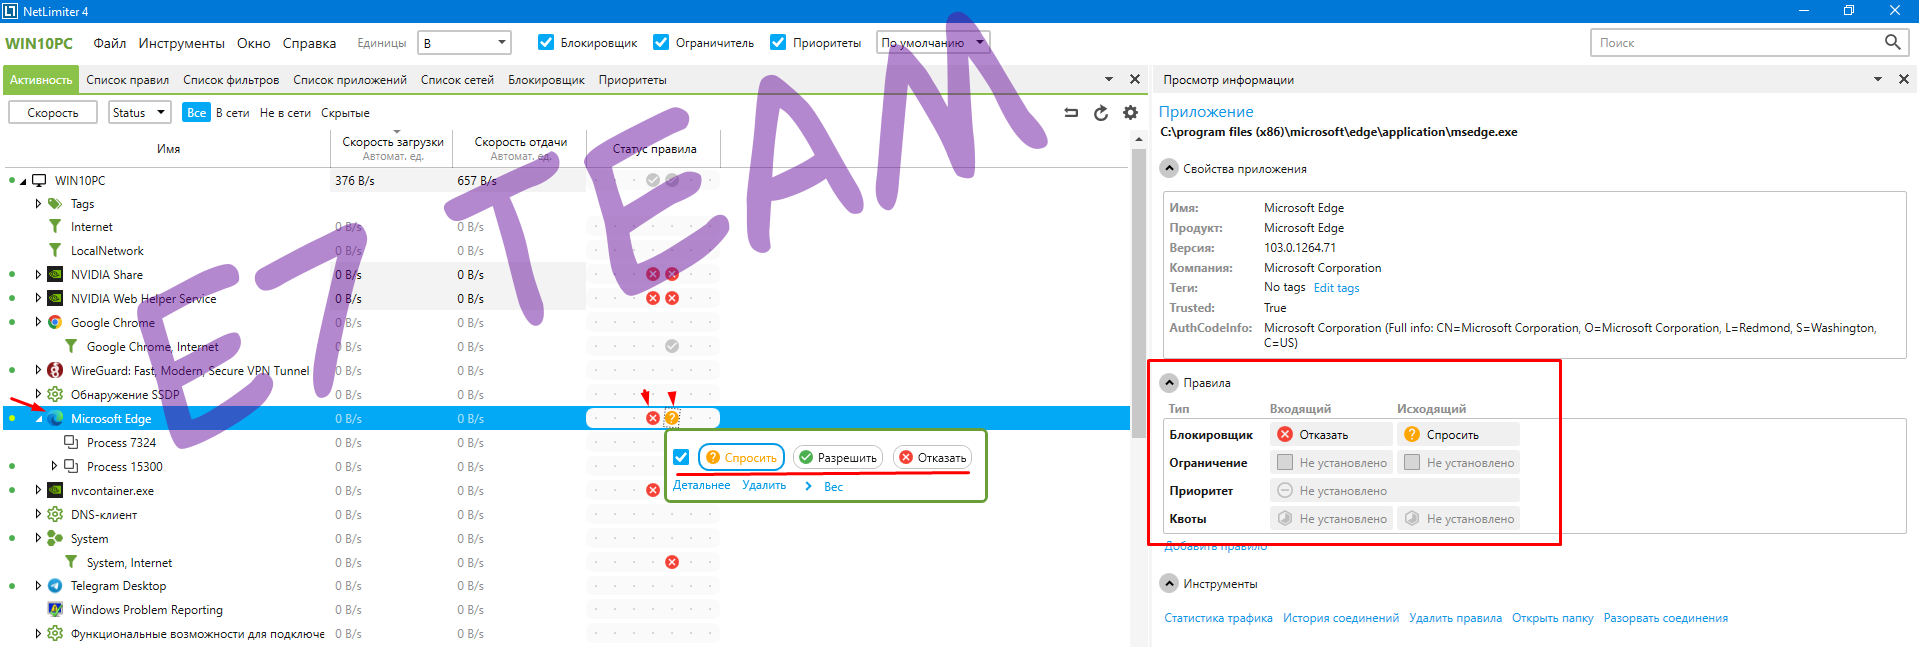
Task: Expand the Telegram Desktop tree node
Action: click(38, 586)
